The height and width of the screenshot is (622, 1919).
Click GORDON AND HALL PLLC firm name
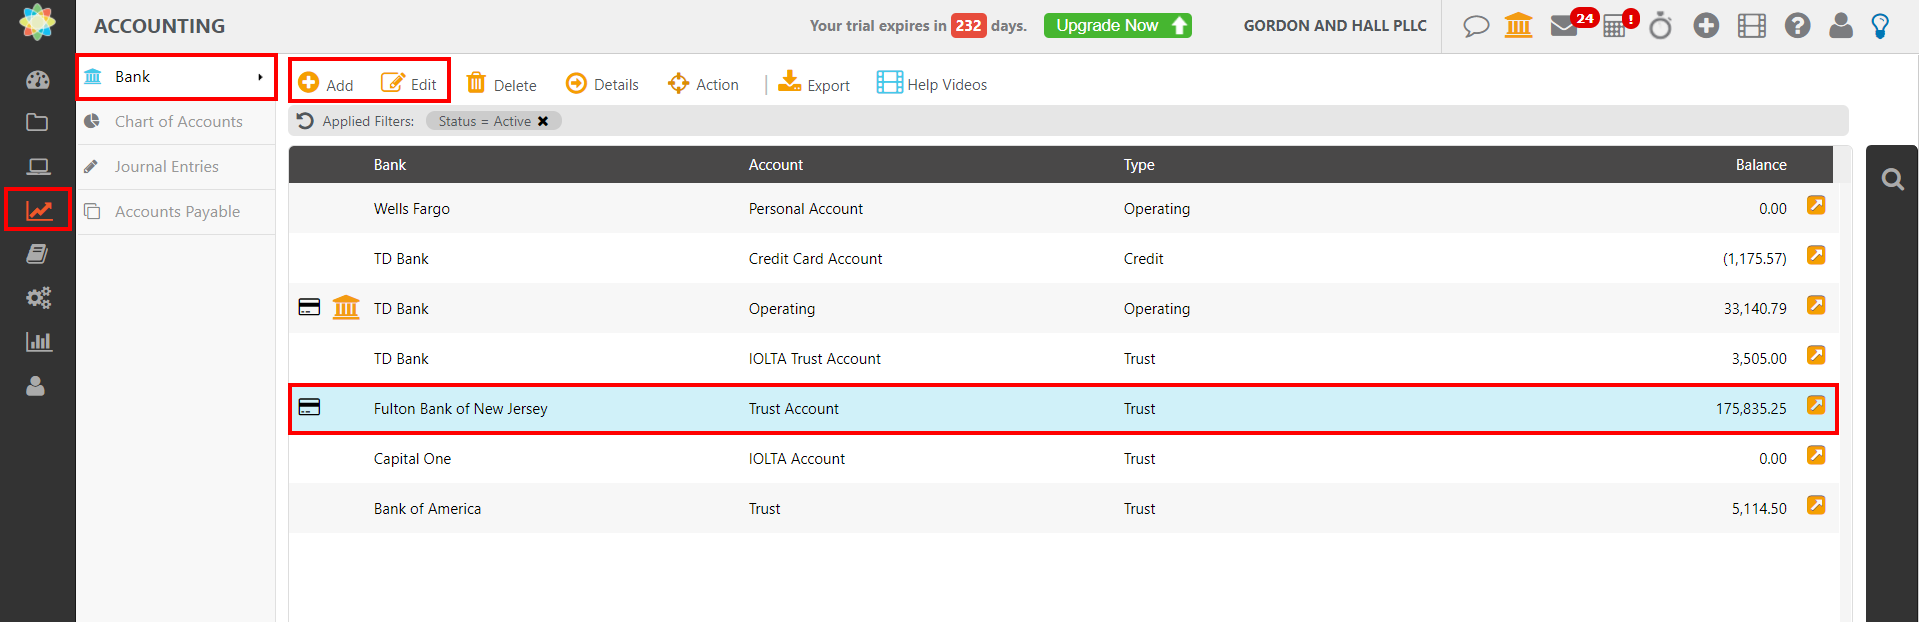1335,26
